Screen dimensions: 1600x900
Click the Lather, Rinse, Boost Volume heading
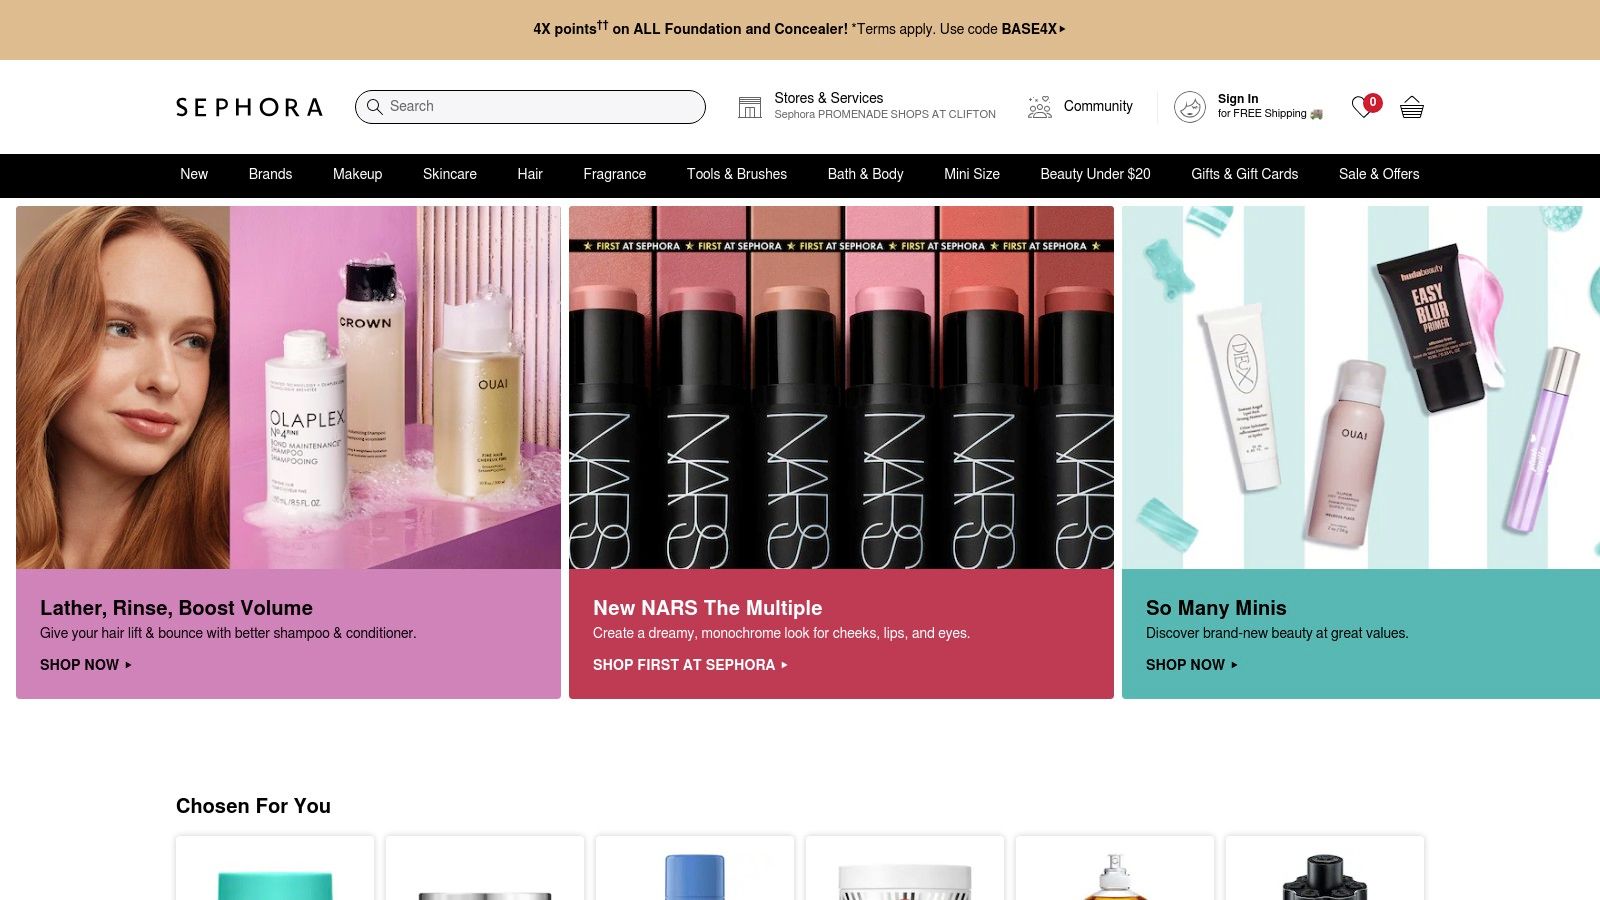click(x=176, y=608)
